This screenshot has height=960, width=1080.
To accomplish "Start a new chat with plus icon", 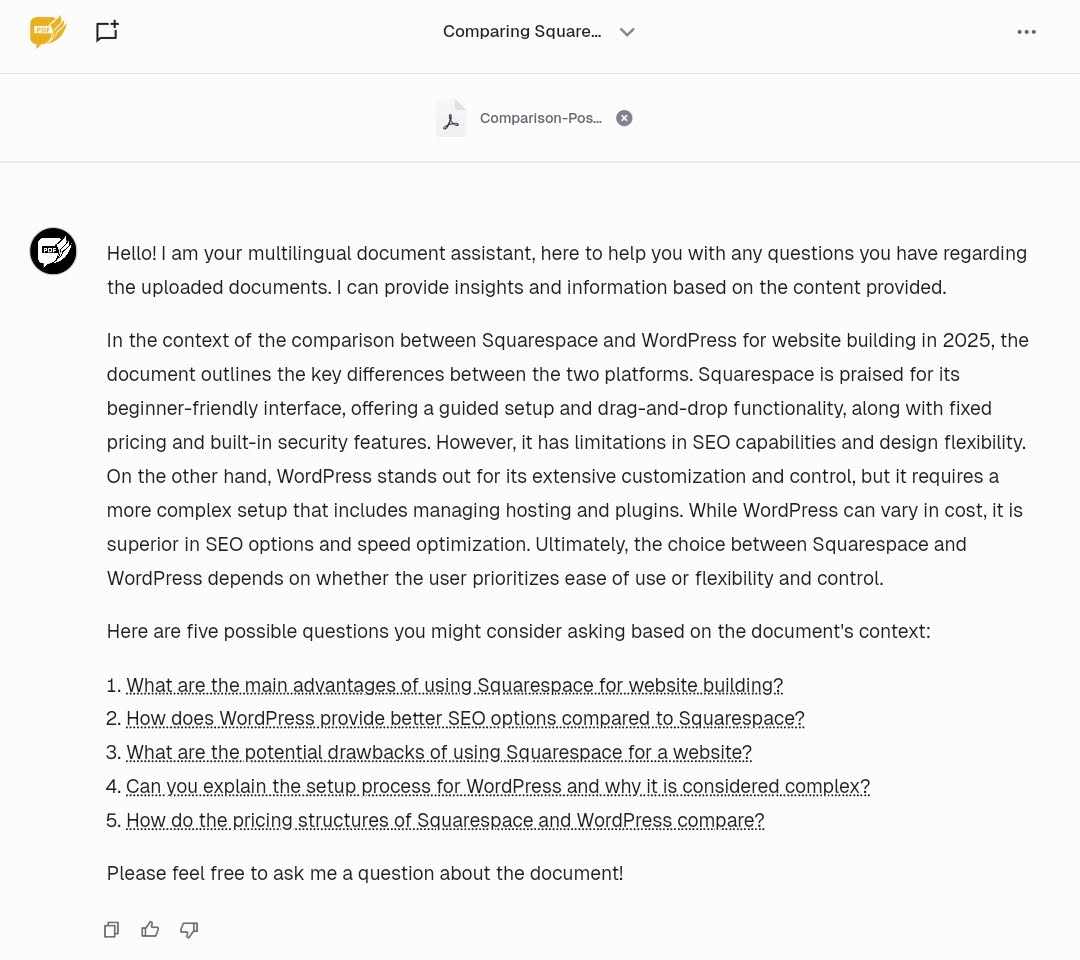I will click(107, 32).
